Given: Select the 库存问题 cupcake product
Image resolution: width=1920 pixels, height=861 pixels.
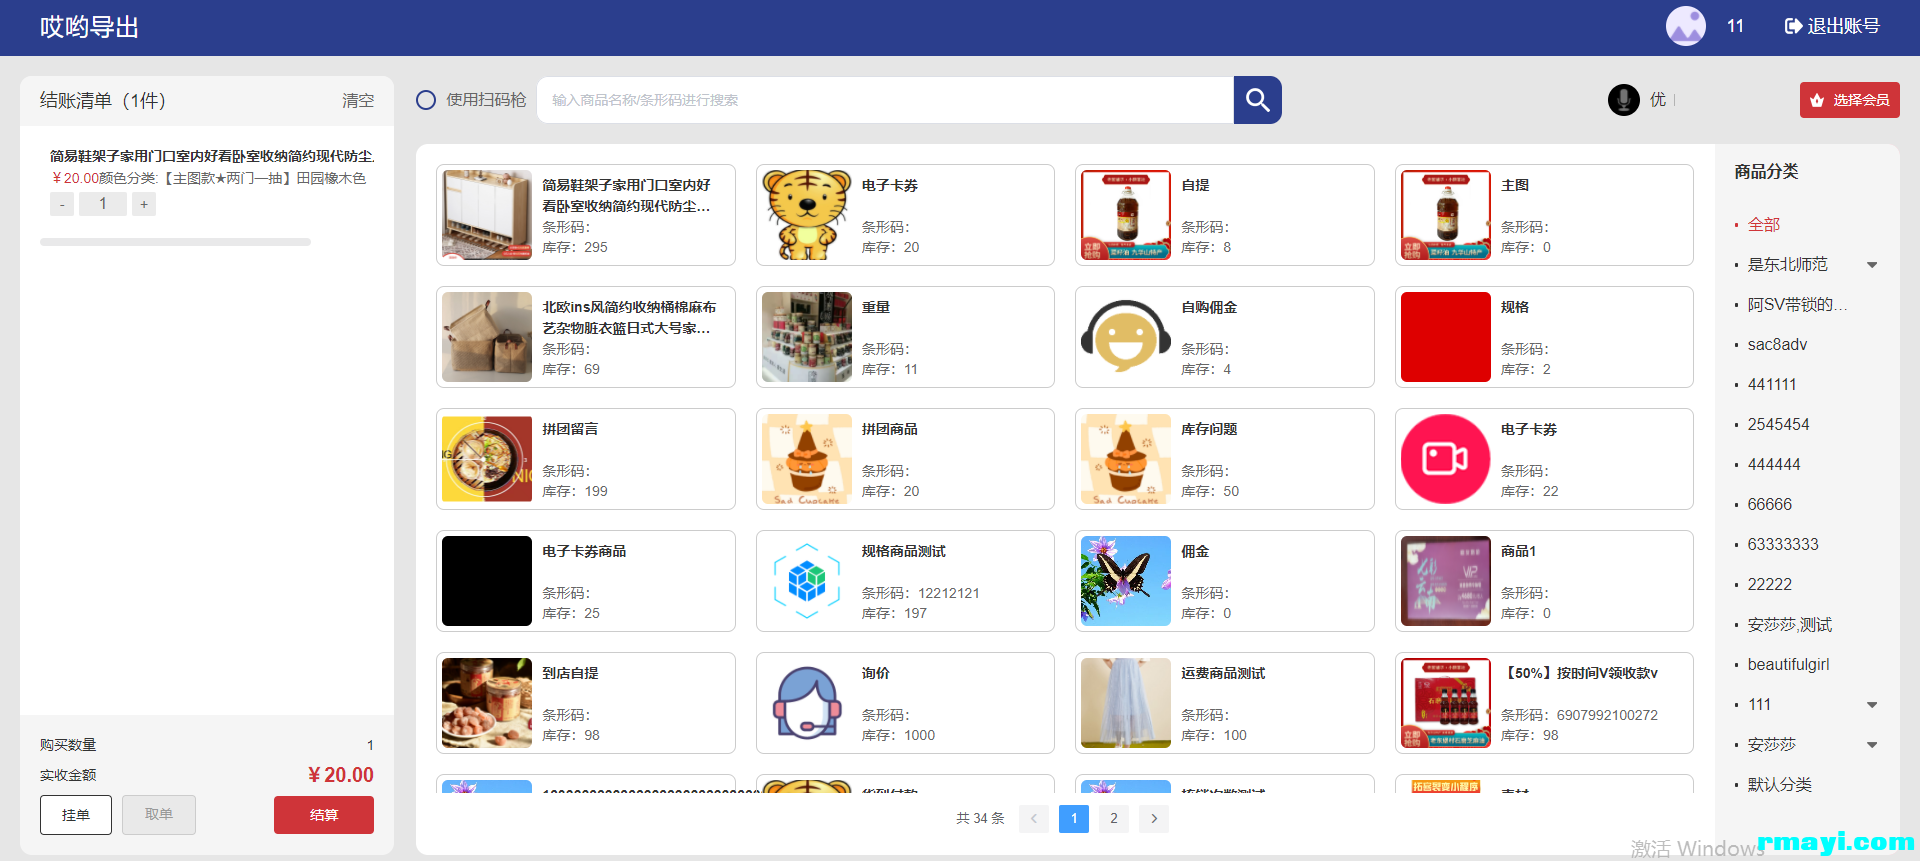Looking at the screenshot, I should tap(1126, 459).
